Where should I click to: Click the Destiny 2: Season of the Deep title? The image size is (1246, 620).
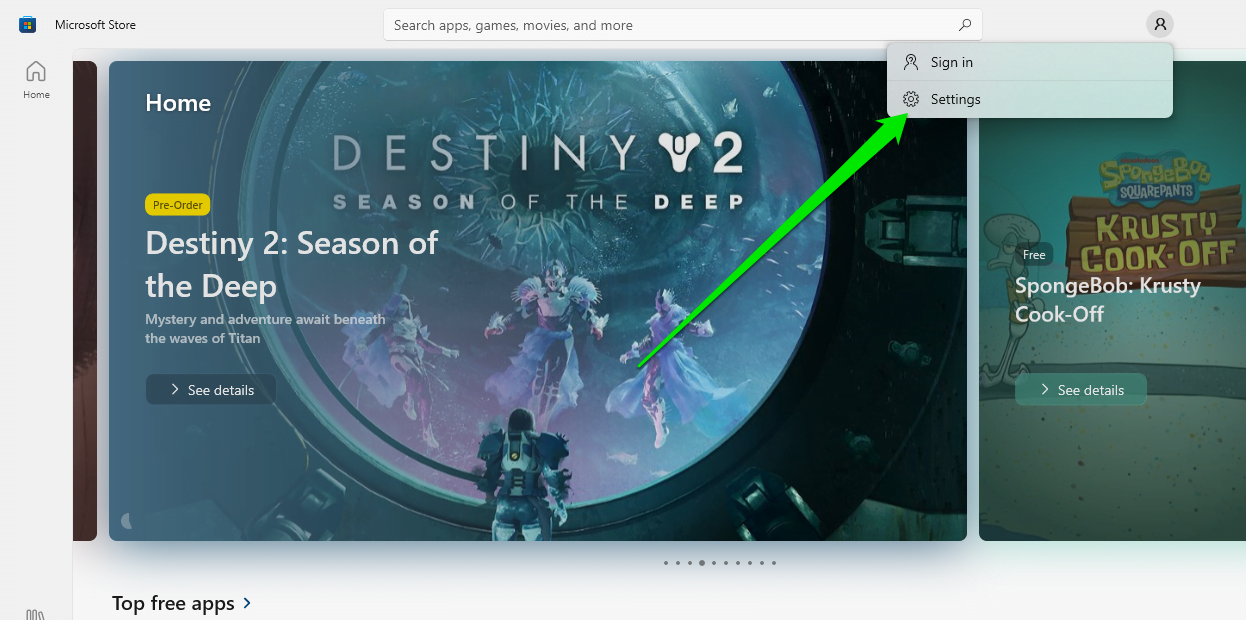coord(292,264)
